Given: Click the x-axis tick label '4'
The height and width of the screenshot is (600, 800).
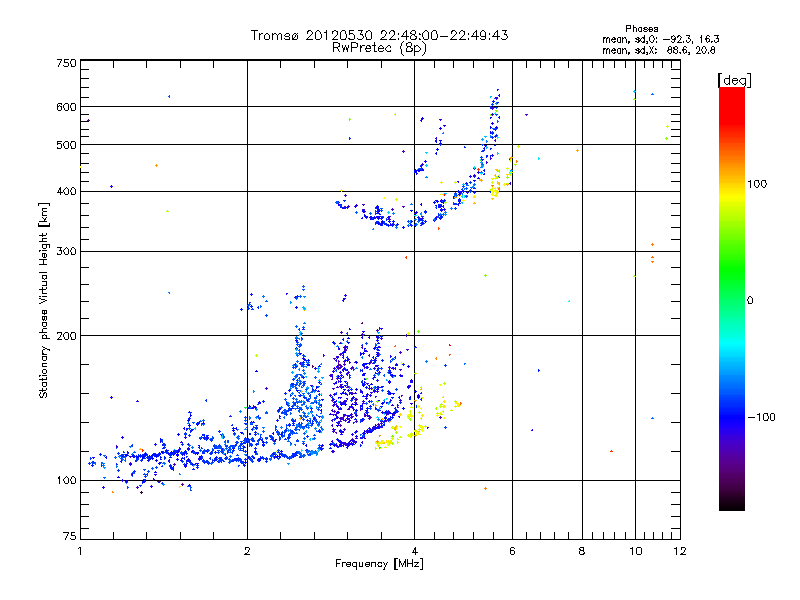Looking at the screenshot, I should [x=414, y=551].
